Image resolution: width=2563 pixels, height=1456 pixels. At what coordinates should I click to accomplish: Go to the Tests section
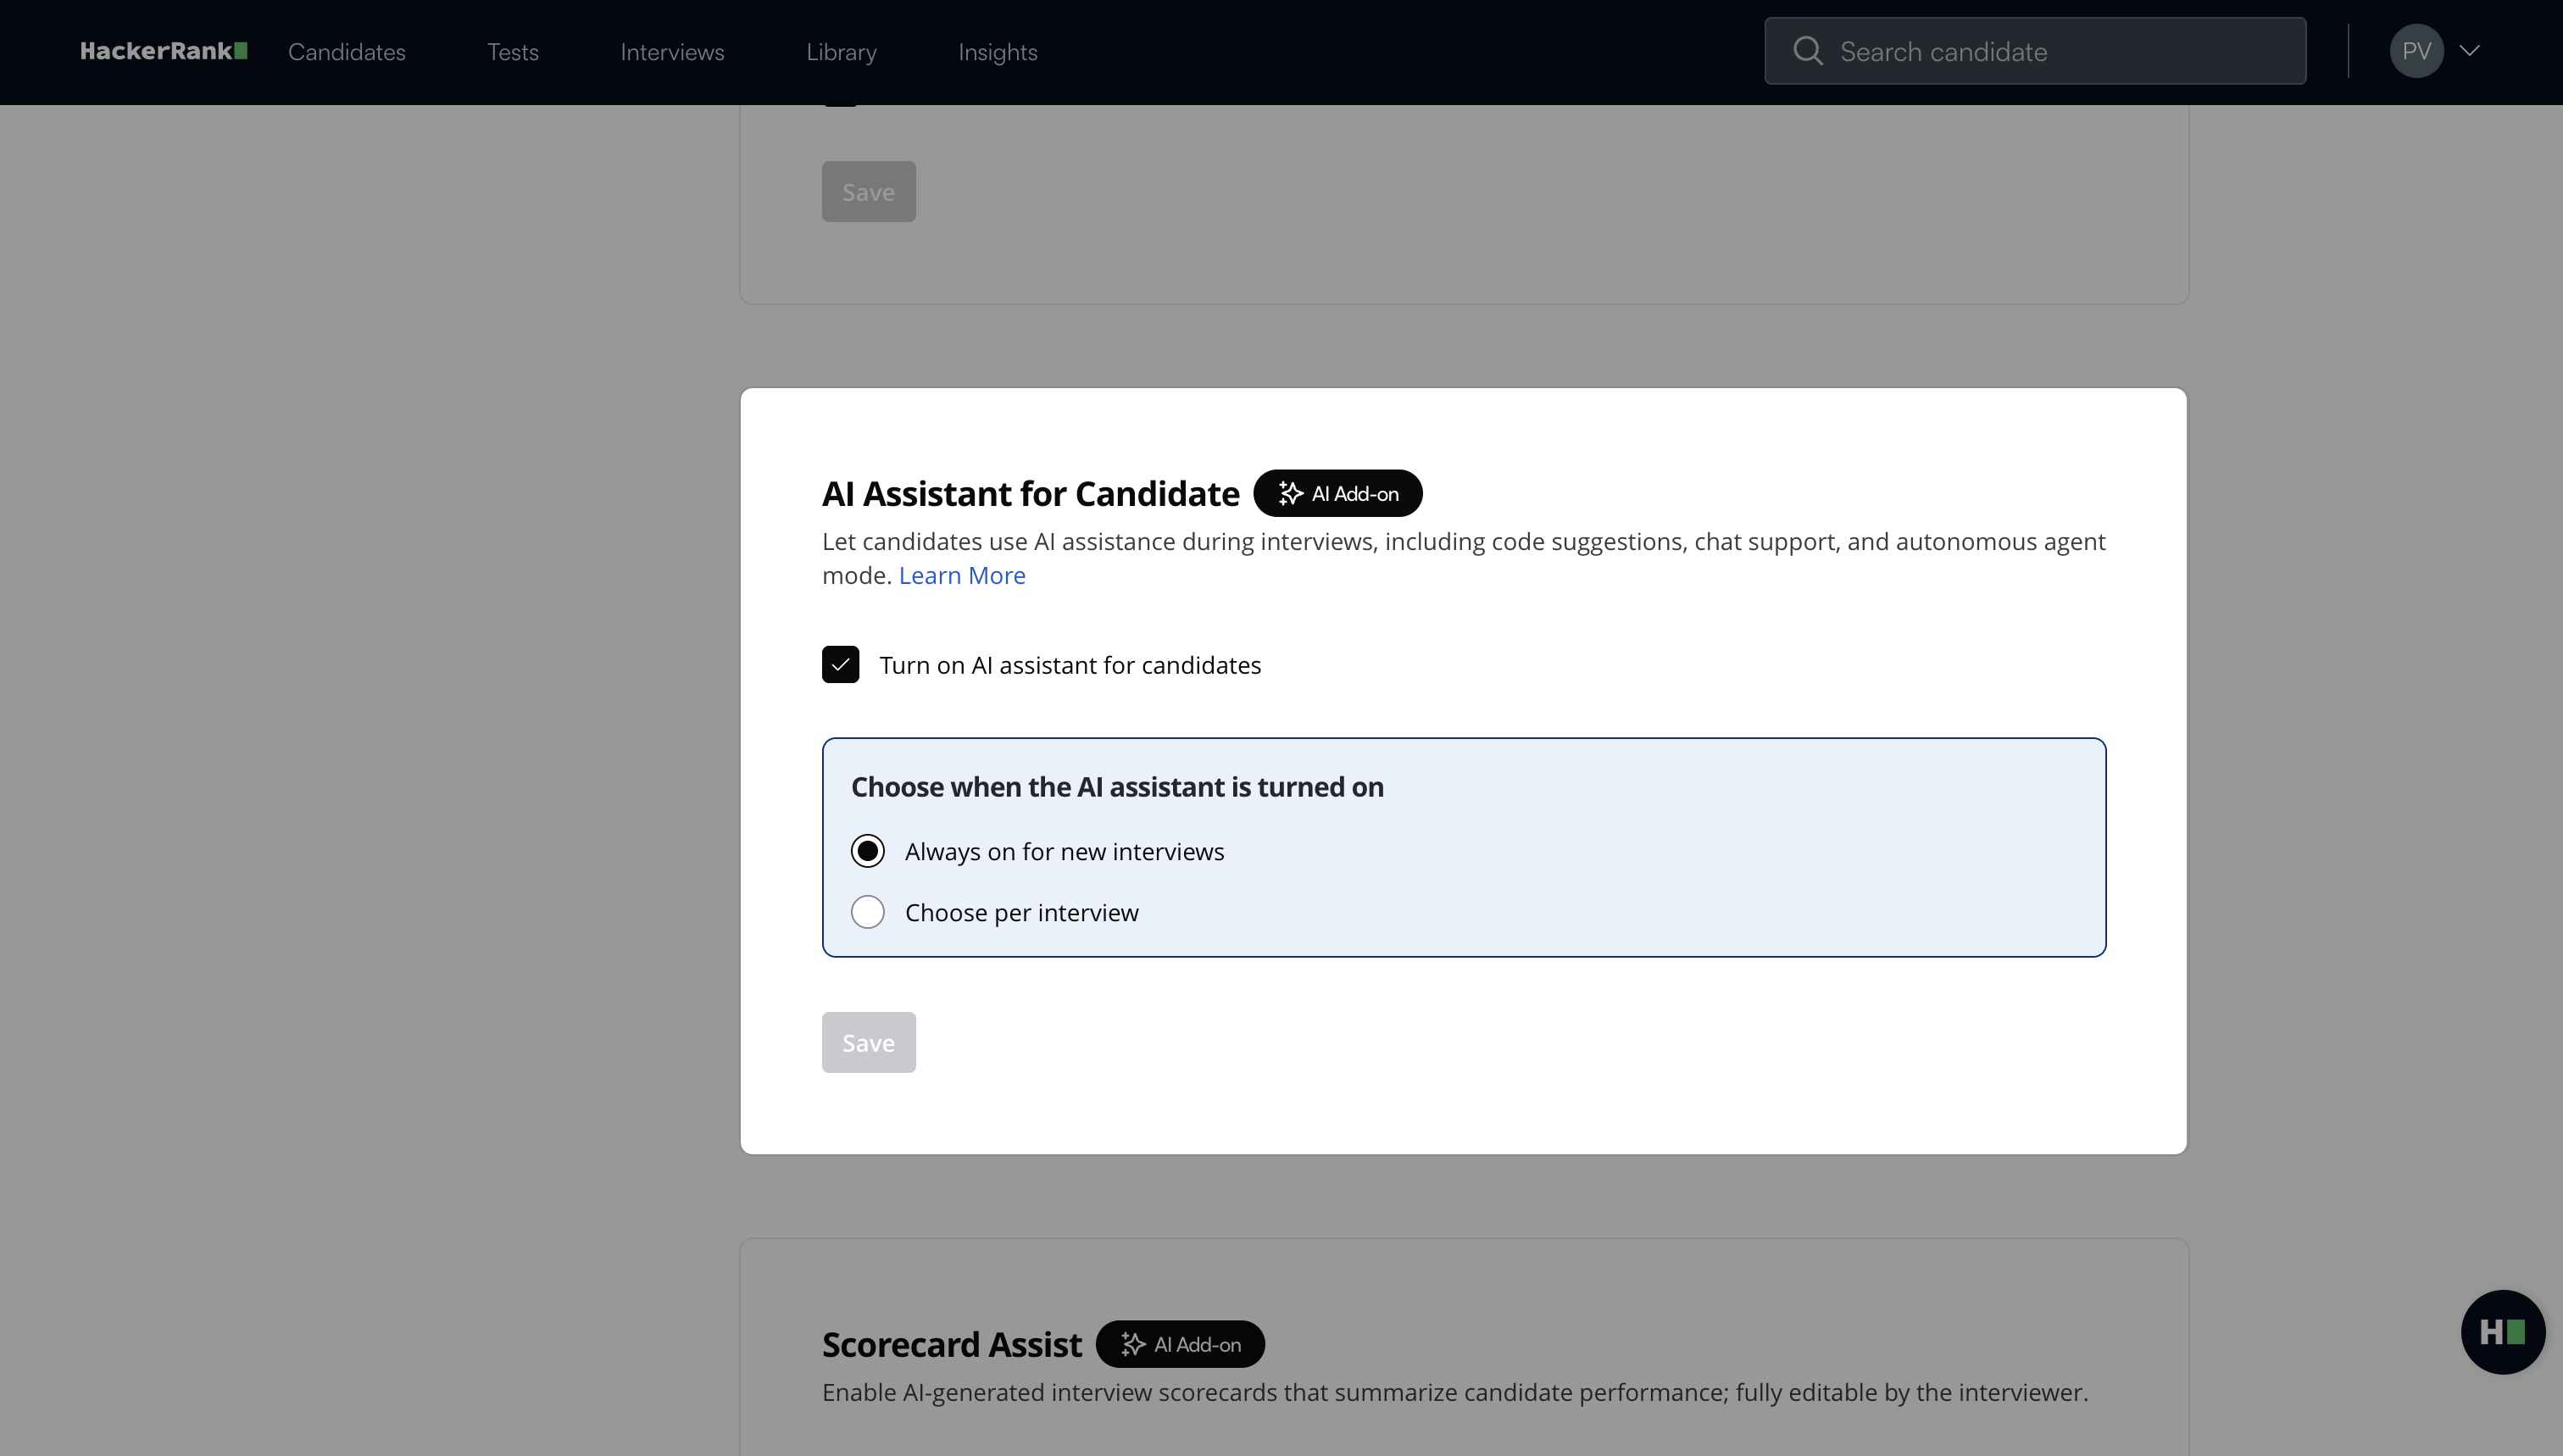[x=512, y=52]
